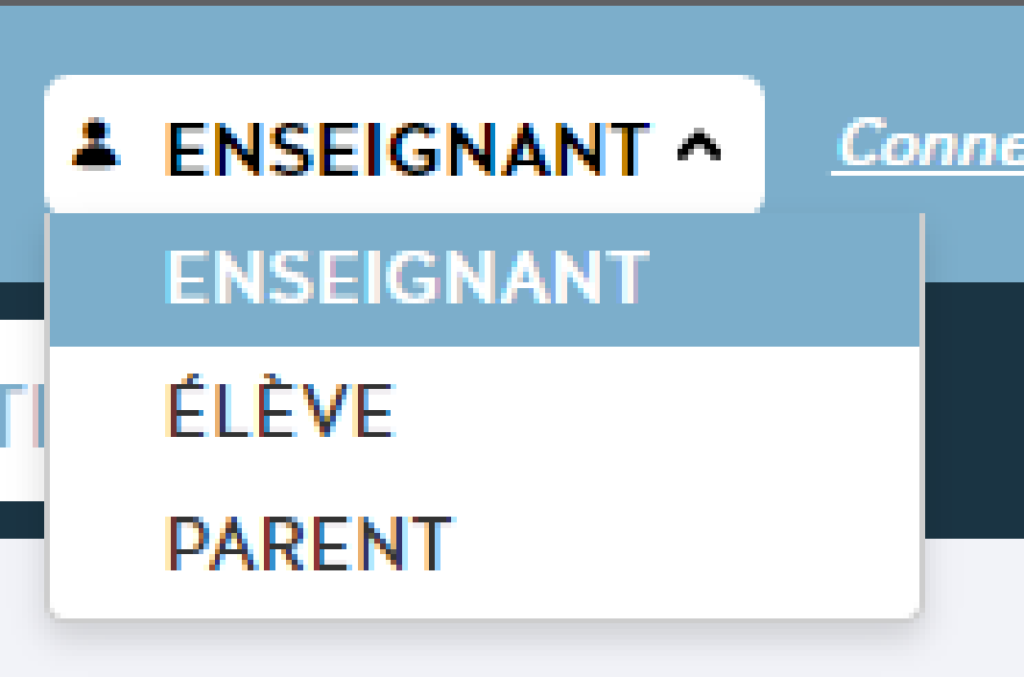Pick the last option, PARENT
The width and height of the screenshot is (1024, 677).
[x=308, y=543]
